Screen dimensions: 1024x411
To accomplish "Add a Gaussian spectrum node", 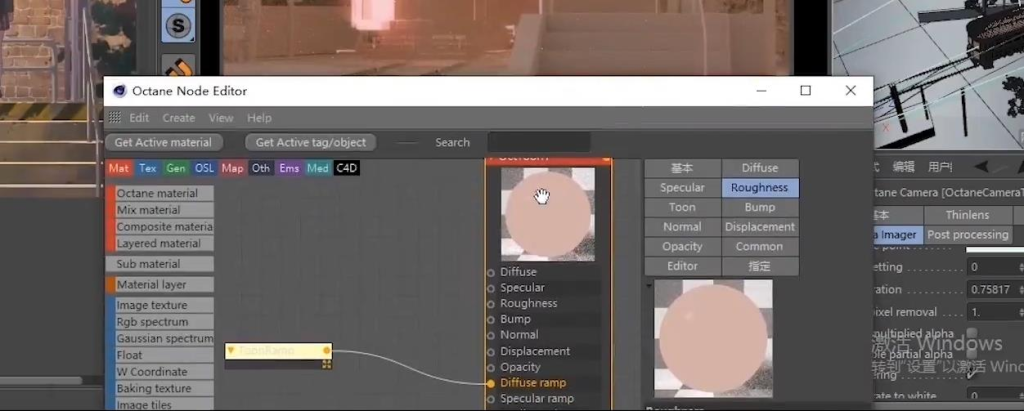I will coord(159,338).
